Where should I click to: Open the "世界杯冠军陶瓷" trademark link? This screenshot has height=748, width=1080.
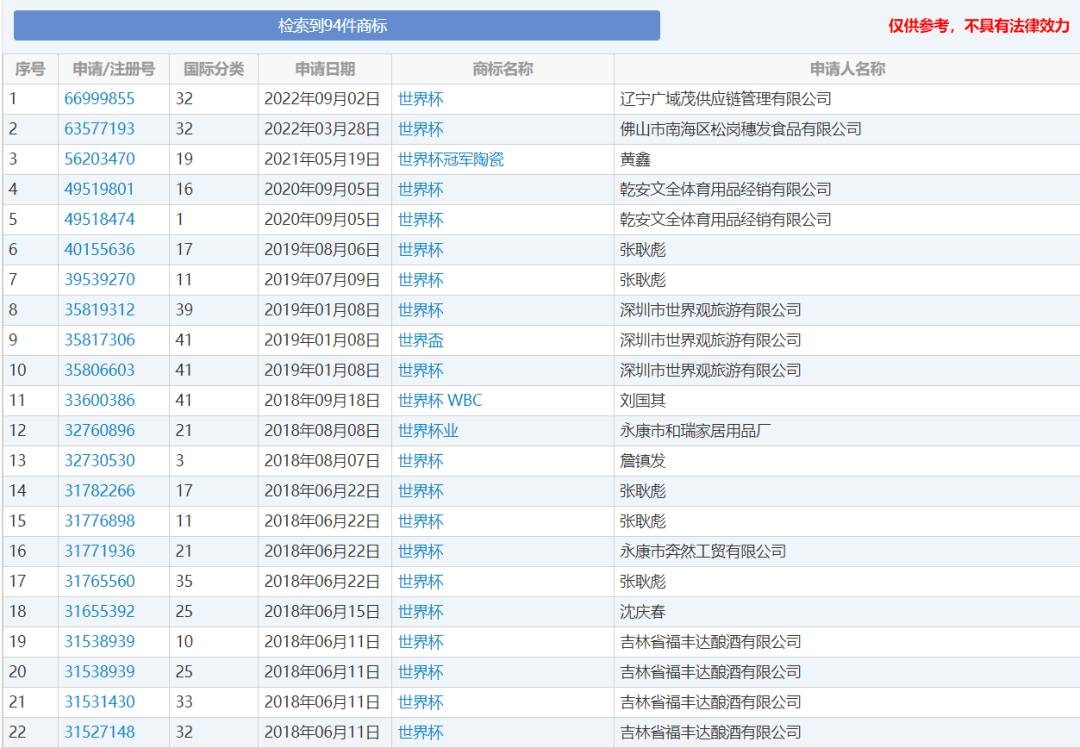click(450, 159)
